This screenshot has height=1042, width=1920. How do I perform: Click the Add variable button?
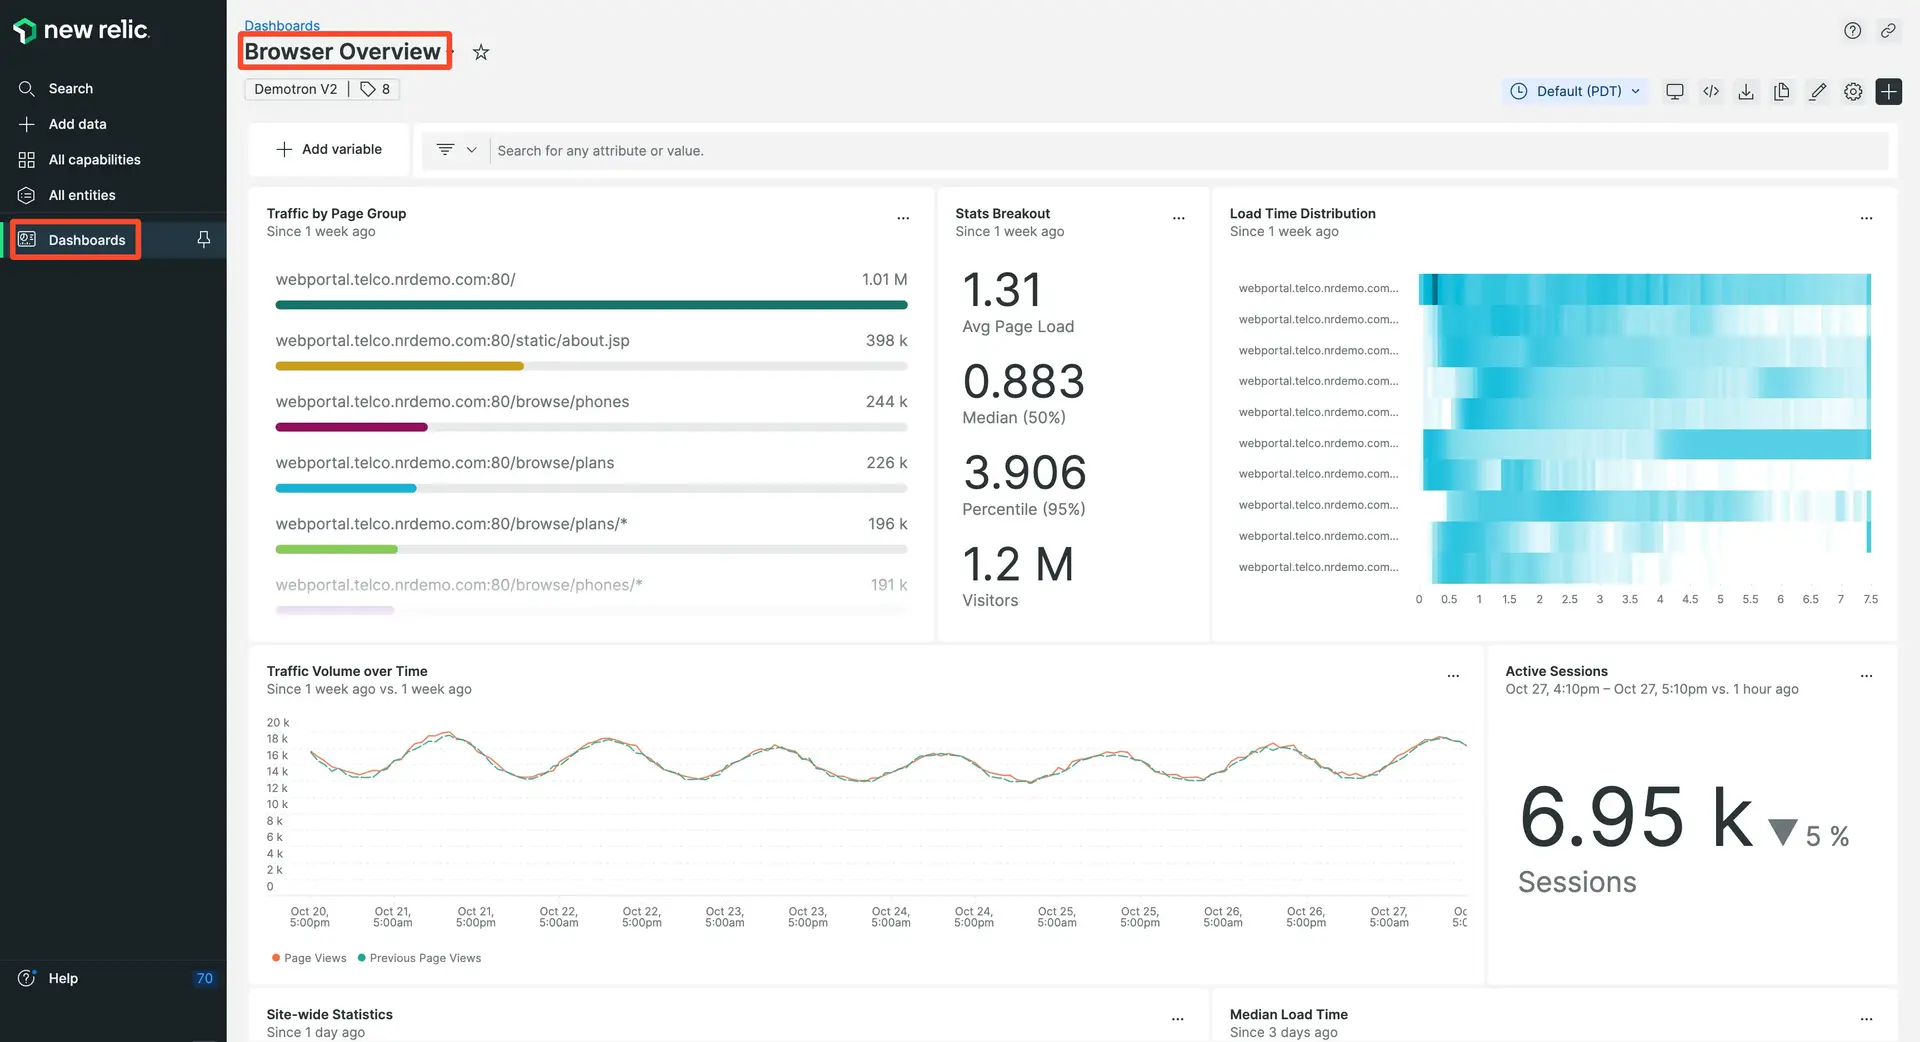tap(329, 149)
